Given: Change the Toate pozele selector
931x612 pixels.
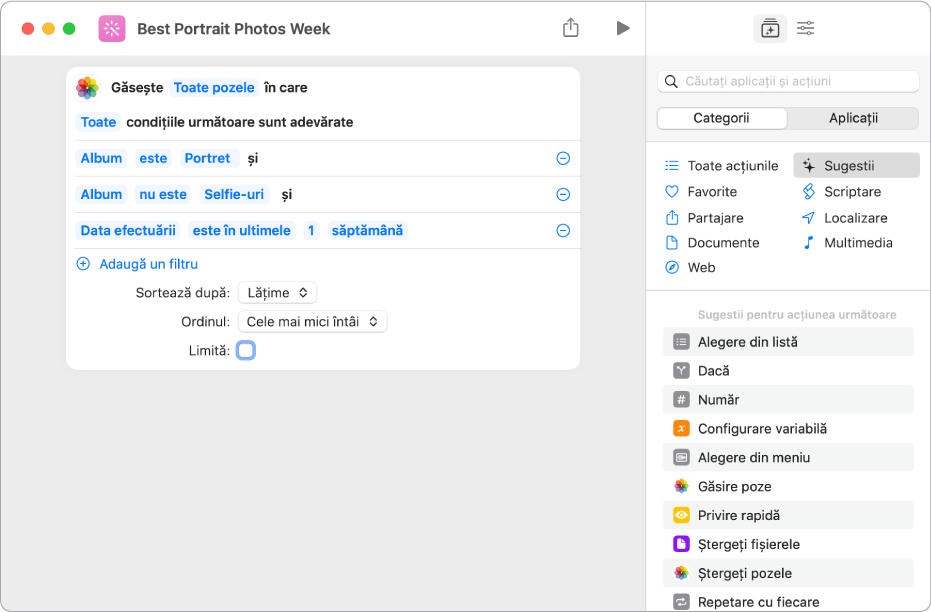Looking at the screenshot, I should [214, 88].
